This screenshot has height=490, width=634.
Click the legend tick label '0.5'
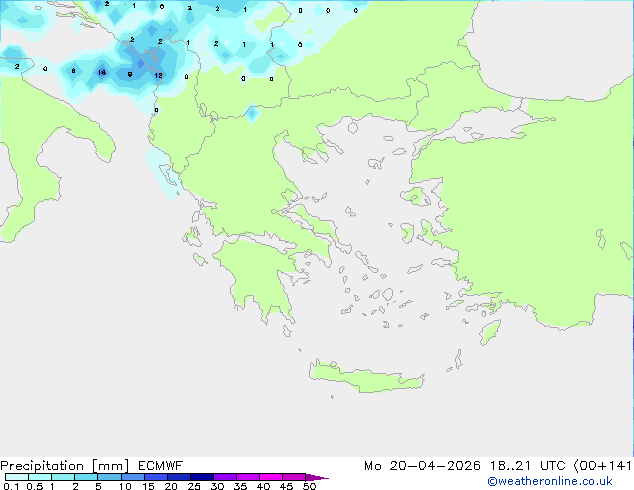[x=35, y=486]
